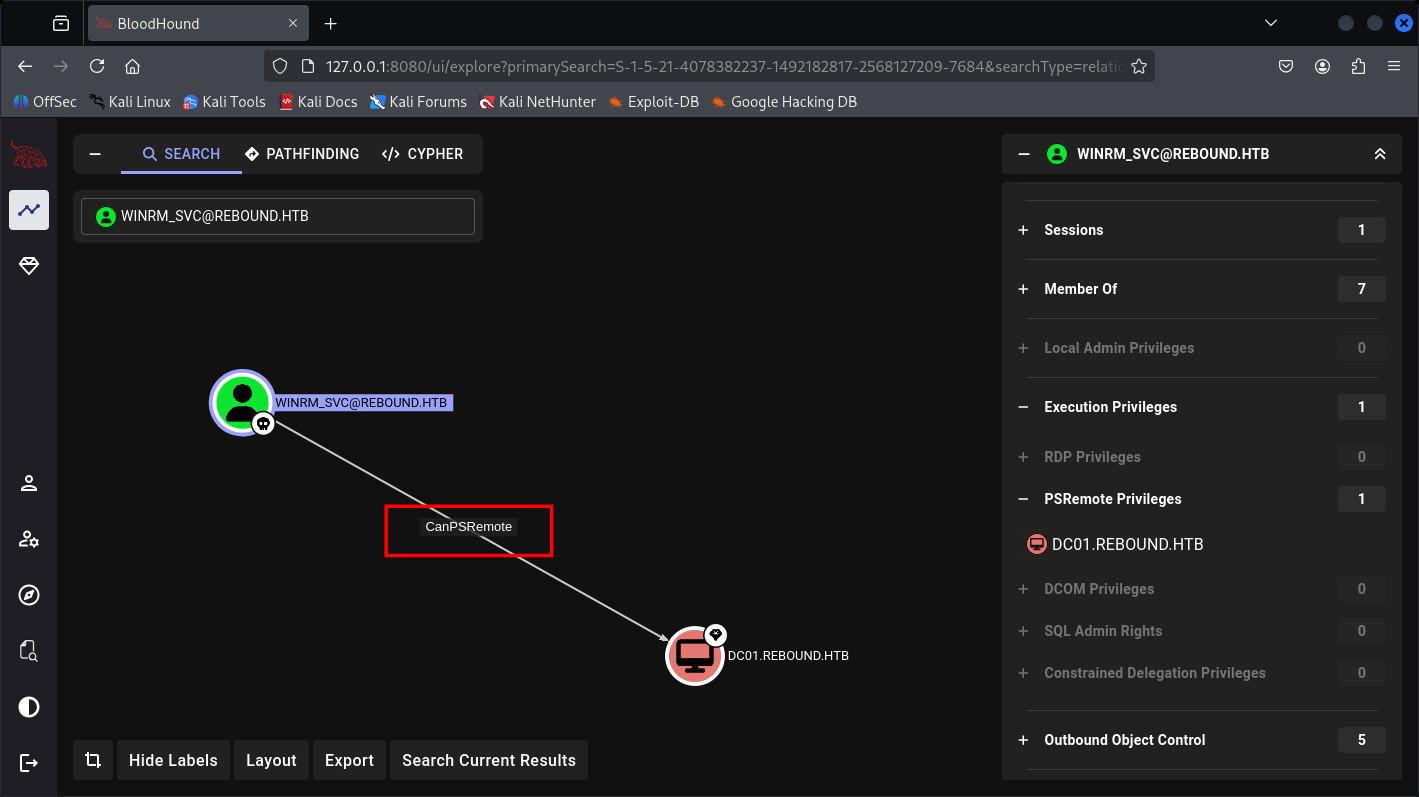
Task: Toggle dark mode contrast icon
Action: coord(29,707)
